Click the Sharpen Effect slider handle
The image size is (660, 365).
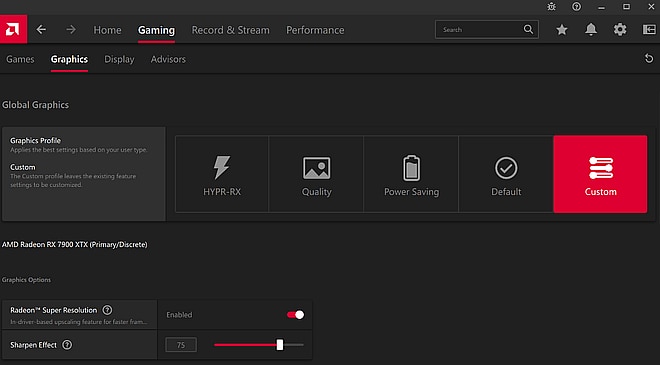point(280,345)
